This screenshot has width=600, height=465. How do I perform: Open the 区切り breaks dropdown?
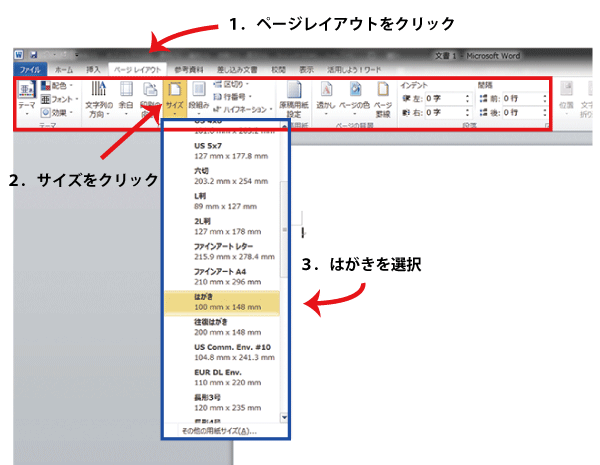[231, 84]
